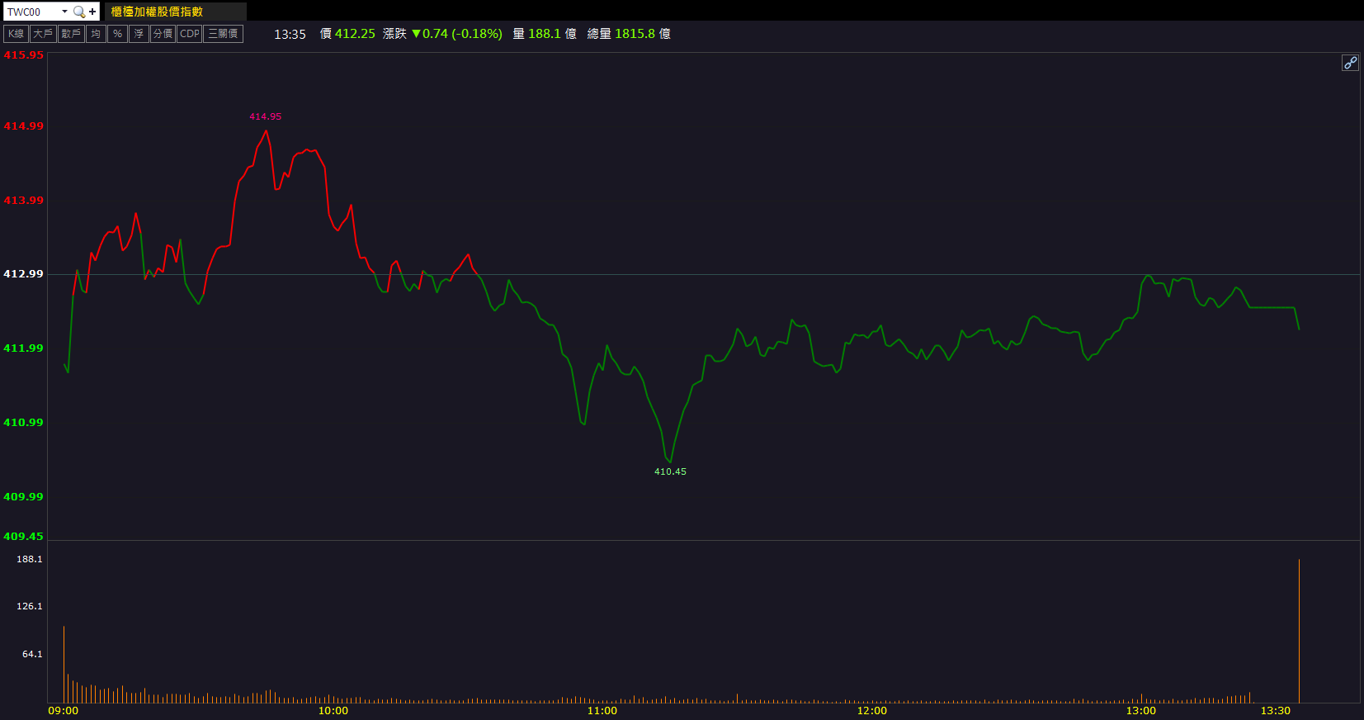
Task: Click the 09:00 time axis label
Action: pos(63,711)
